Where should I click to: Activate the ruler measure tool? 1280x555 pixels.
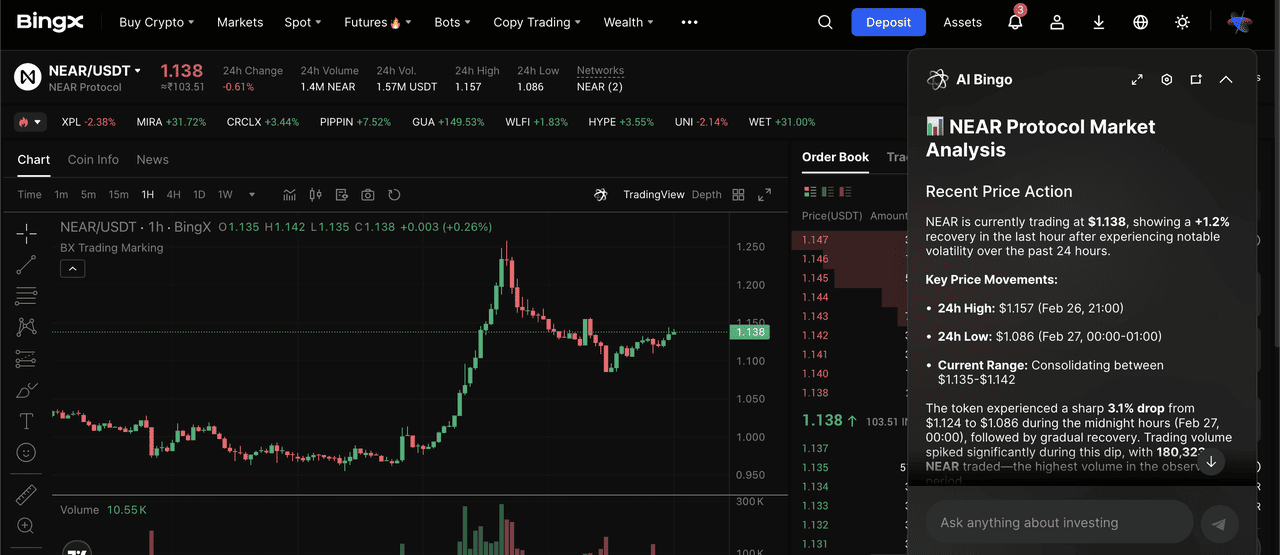click(x=26, y=495)
